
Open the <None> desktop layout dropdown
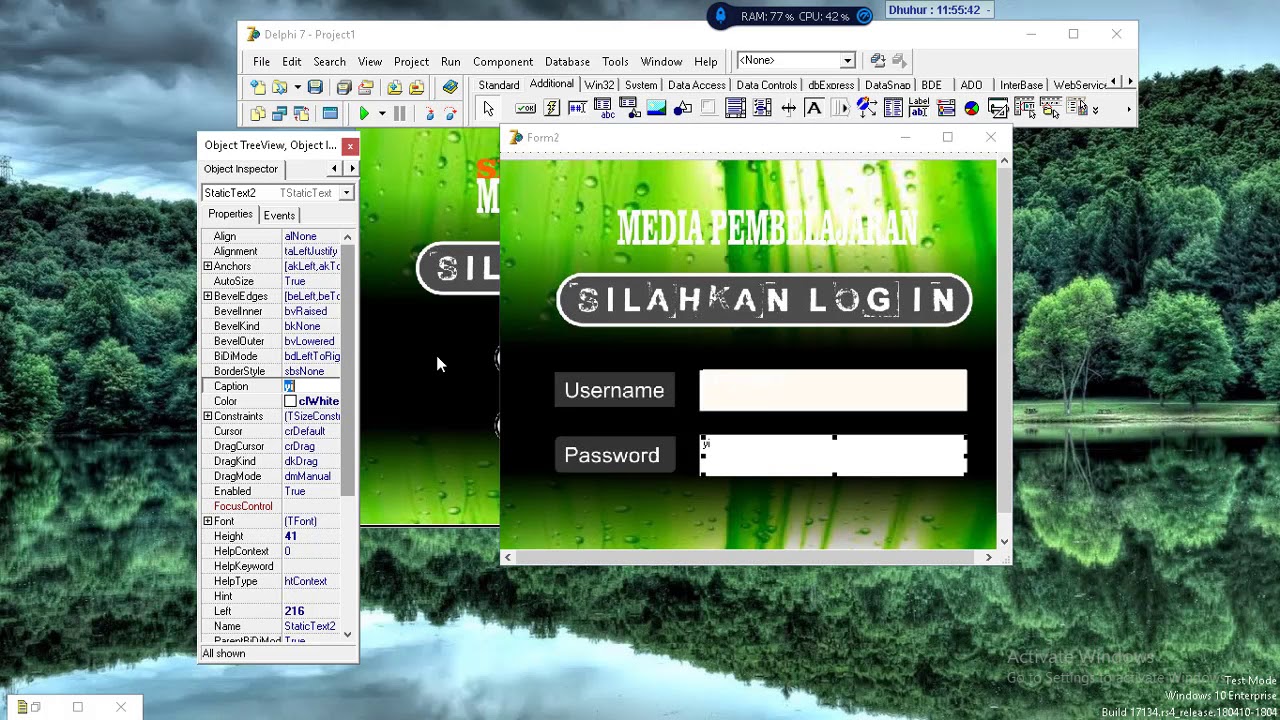[x=847, y=61]
